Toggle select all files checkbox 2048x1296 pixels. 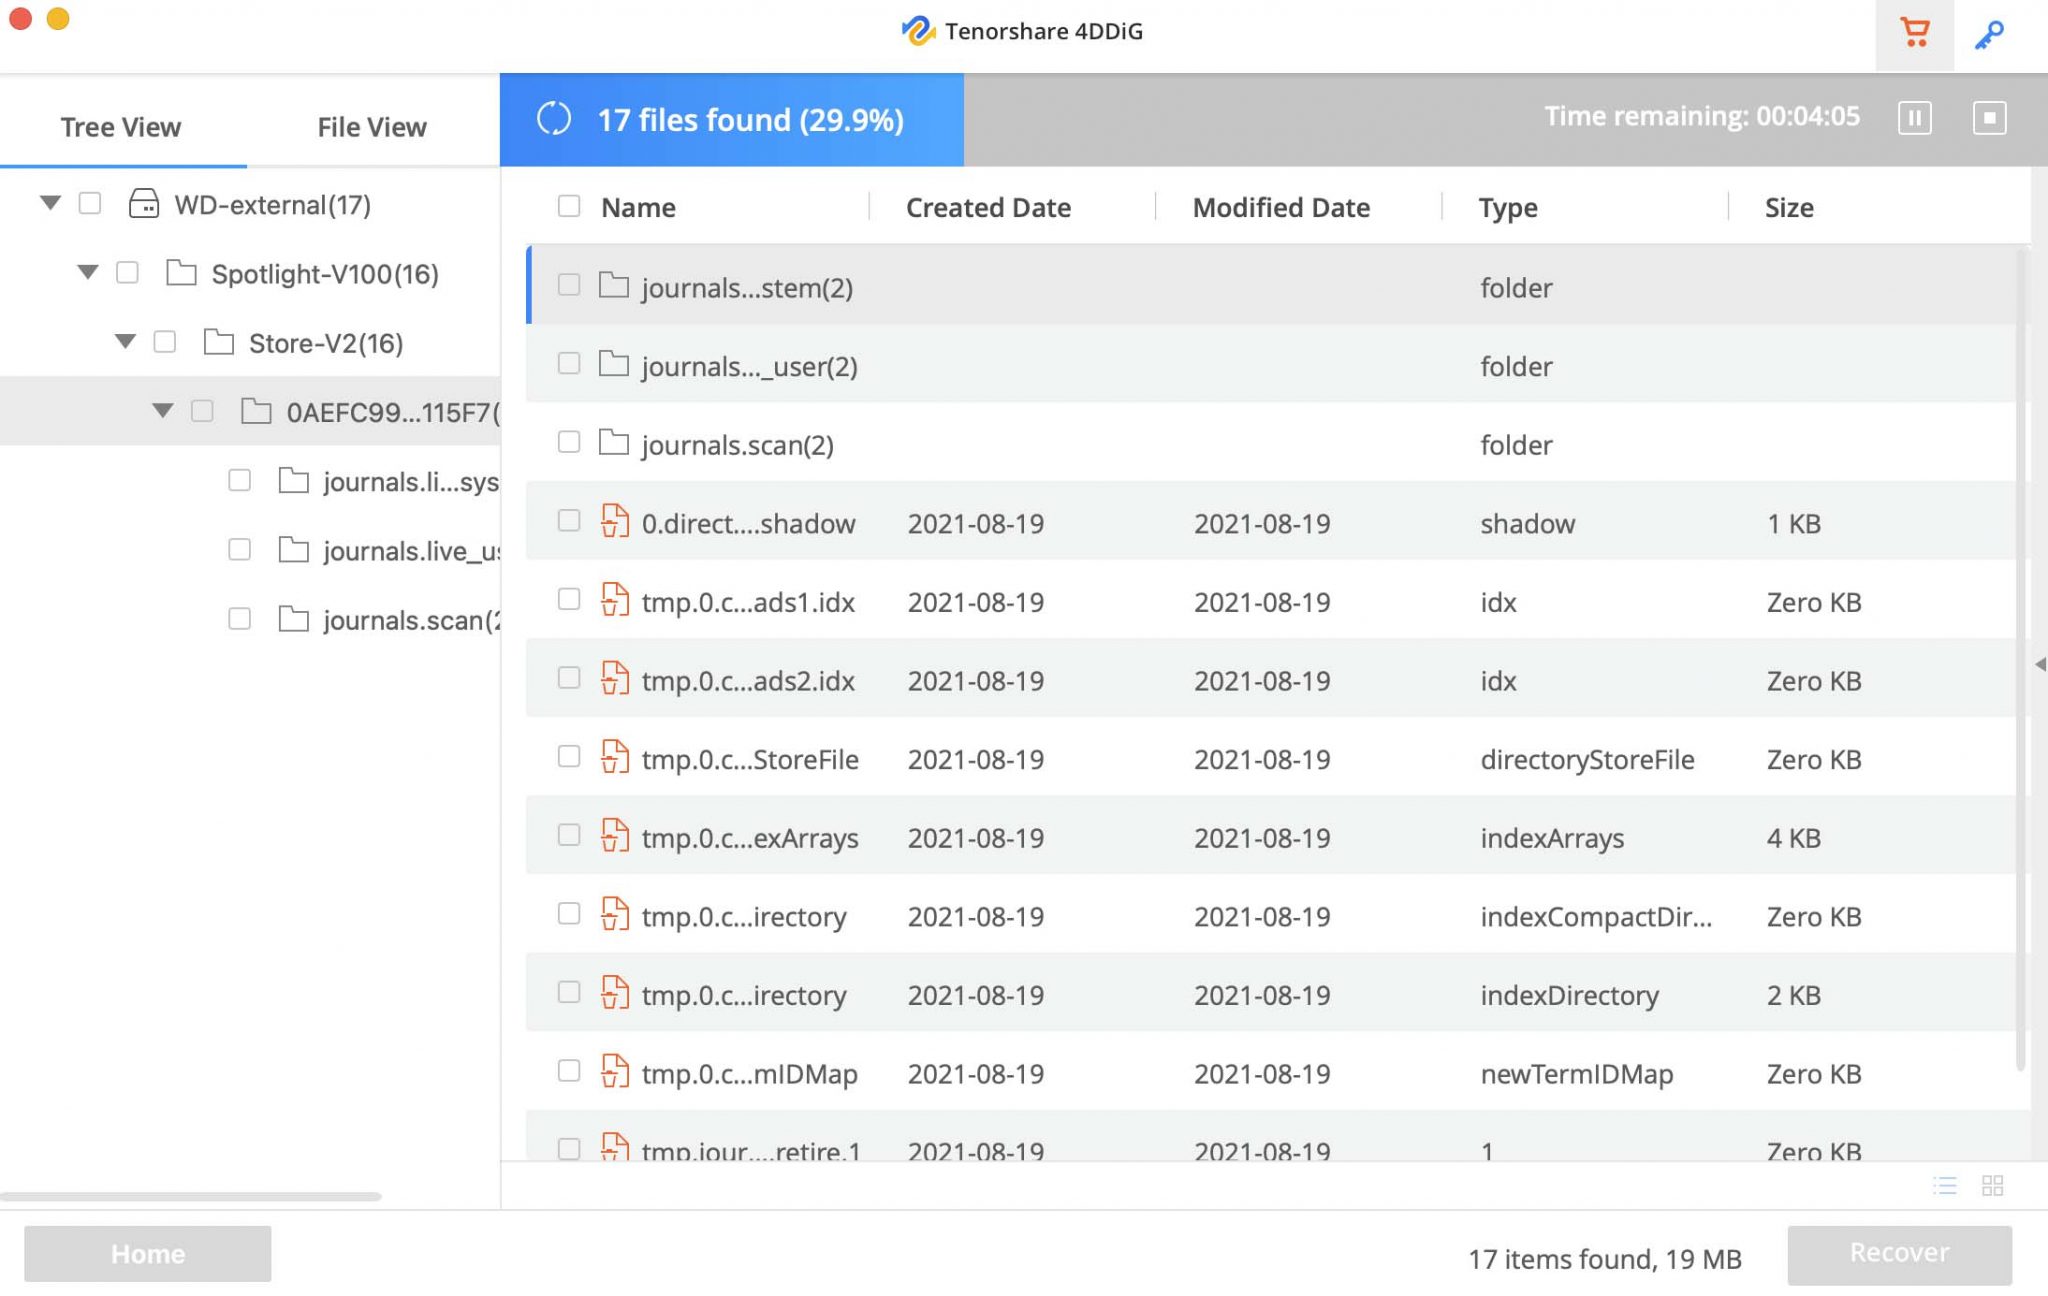pos(567,206)
